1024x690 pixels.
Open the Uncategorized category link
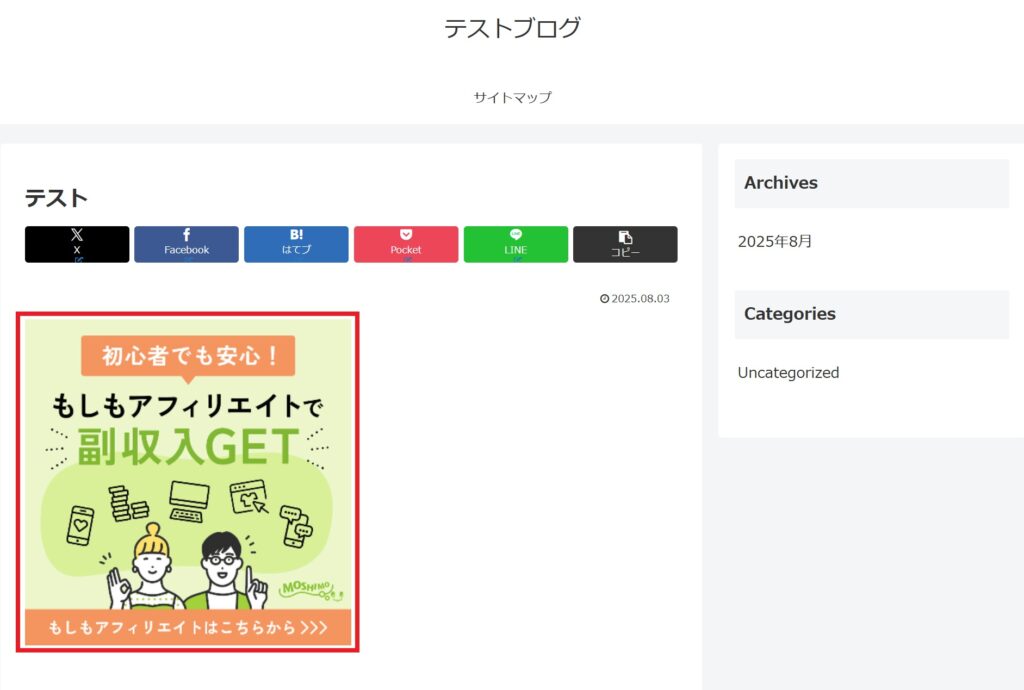point(788,373)
